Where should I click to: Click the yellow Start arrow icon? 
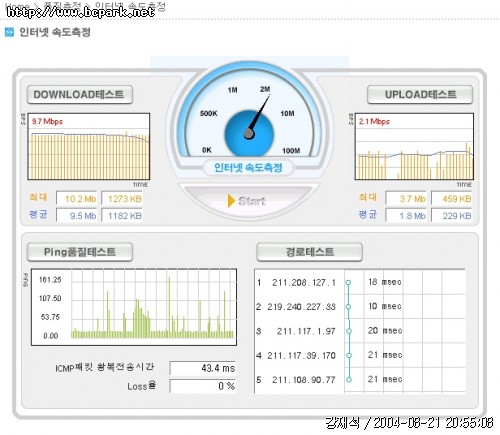[x=231, y=201]
